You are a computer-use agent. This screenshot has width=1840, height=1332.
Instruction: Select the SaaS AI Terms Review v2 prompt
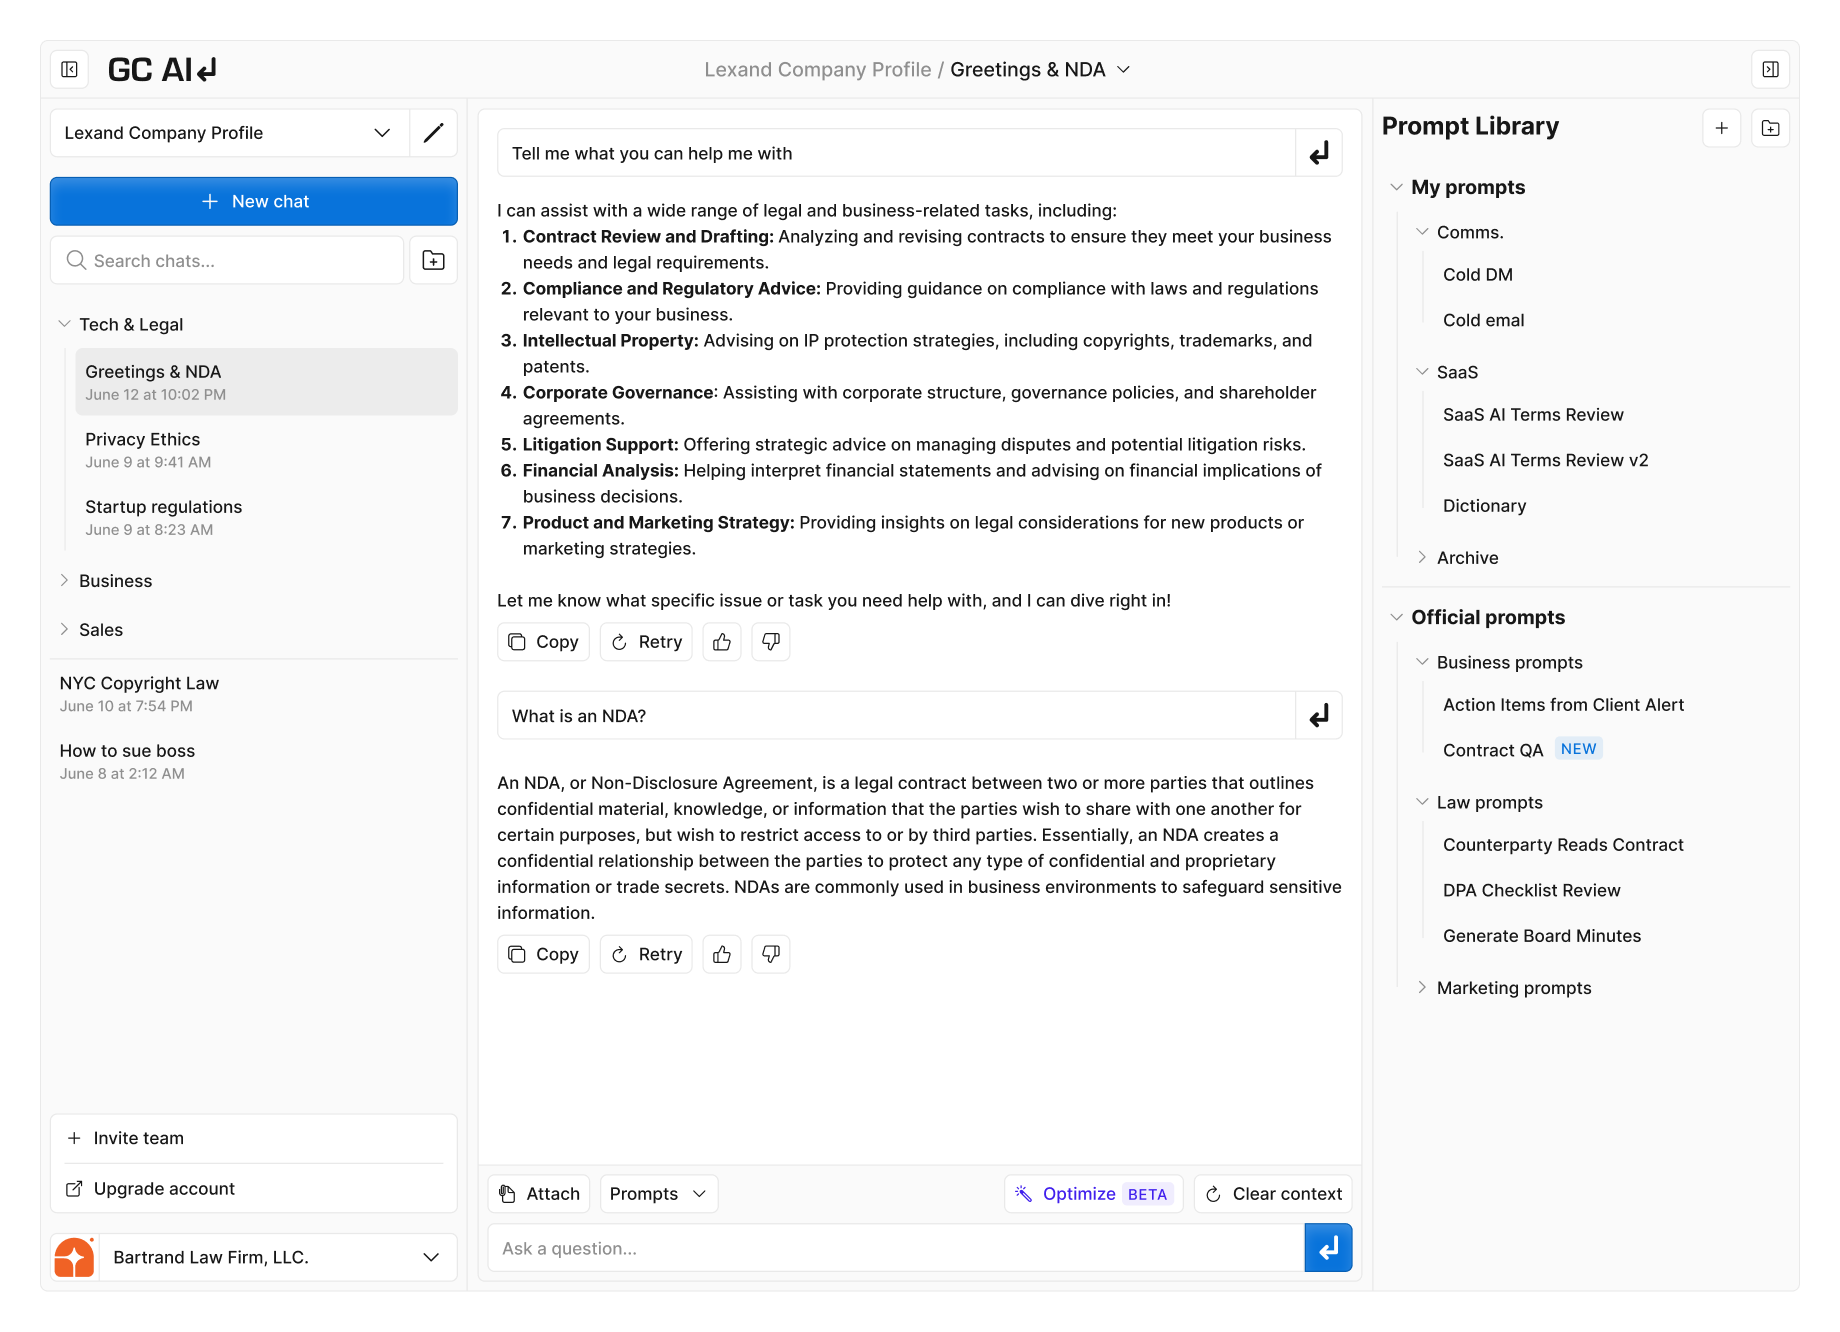point(1546,460)
